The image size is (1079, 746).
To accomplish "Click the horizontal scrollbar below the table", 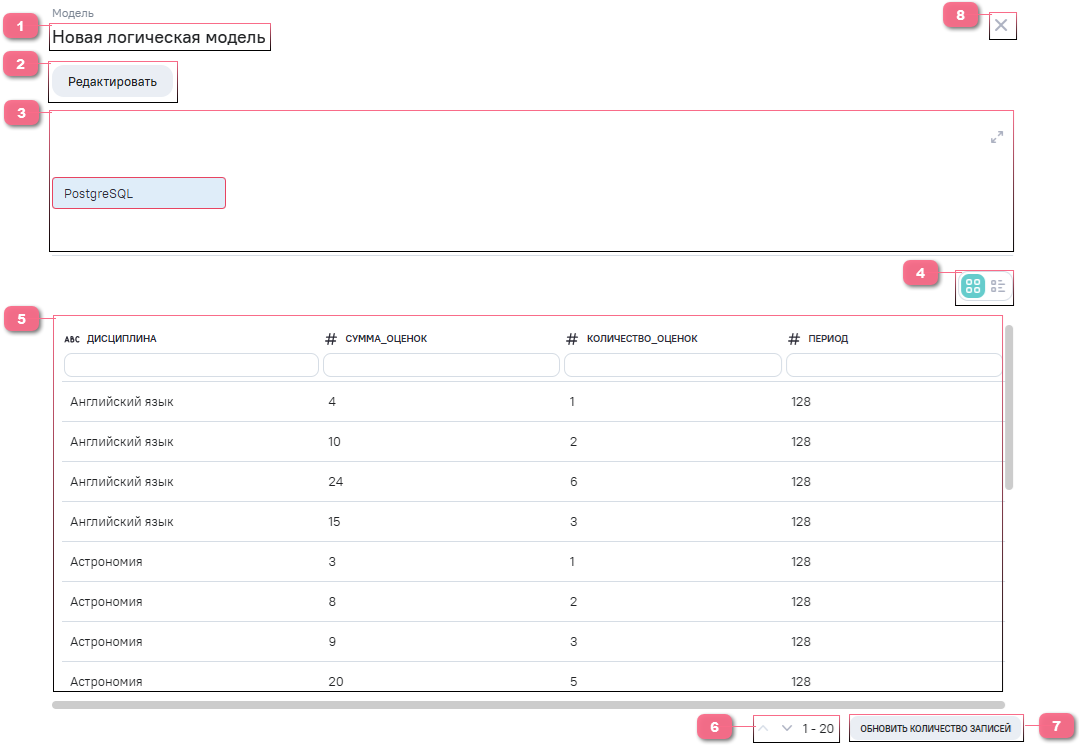I will click(528, 705).
